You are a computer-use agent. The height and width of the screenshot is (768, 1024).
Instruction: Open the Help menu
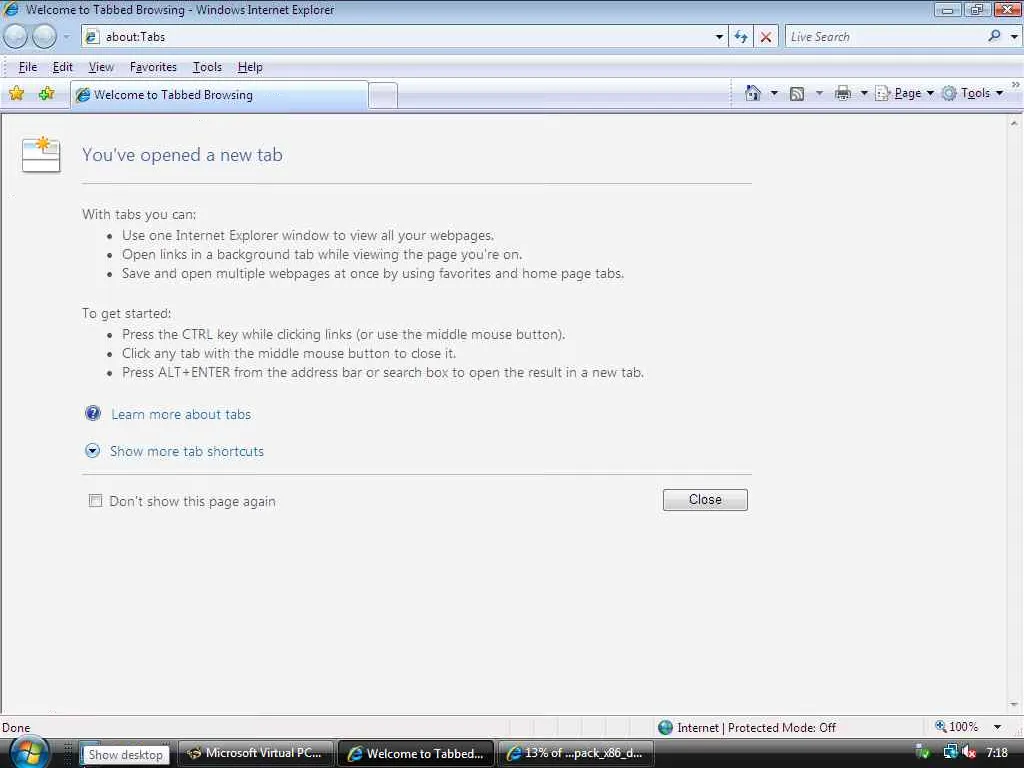pos(250,67)
